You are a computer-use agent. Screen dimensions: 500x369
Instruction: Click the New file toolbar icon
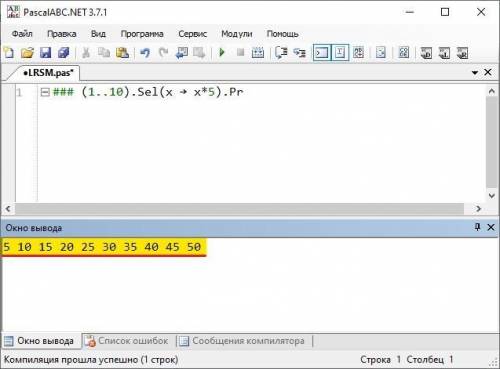click(x=9, y=53)
